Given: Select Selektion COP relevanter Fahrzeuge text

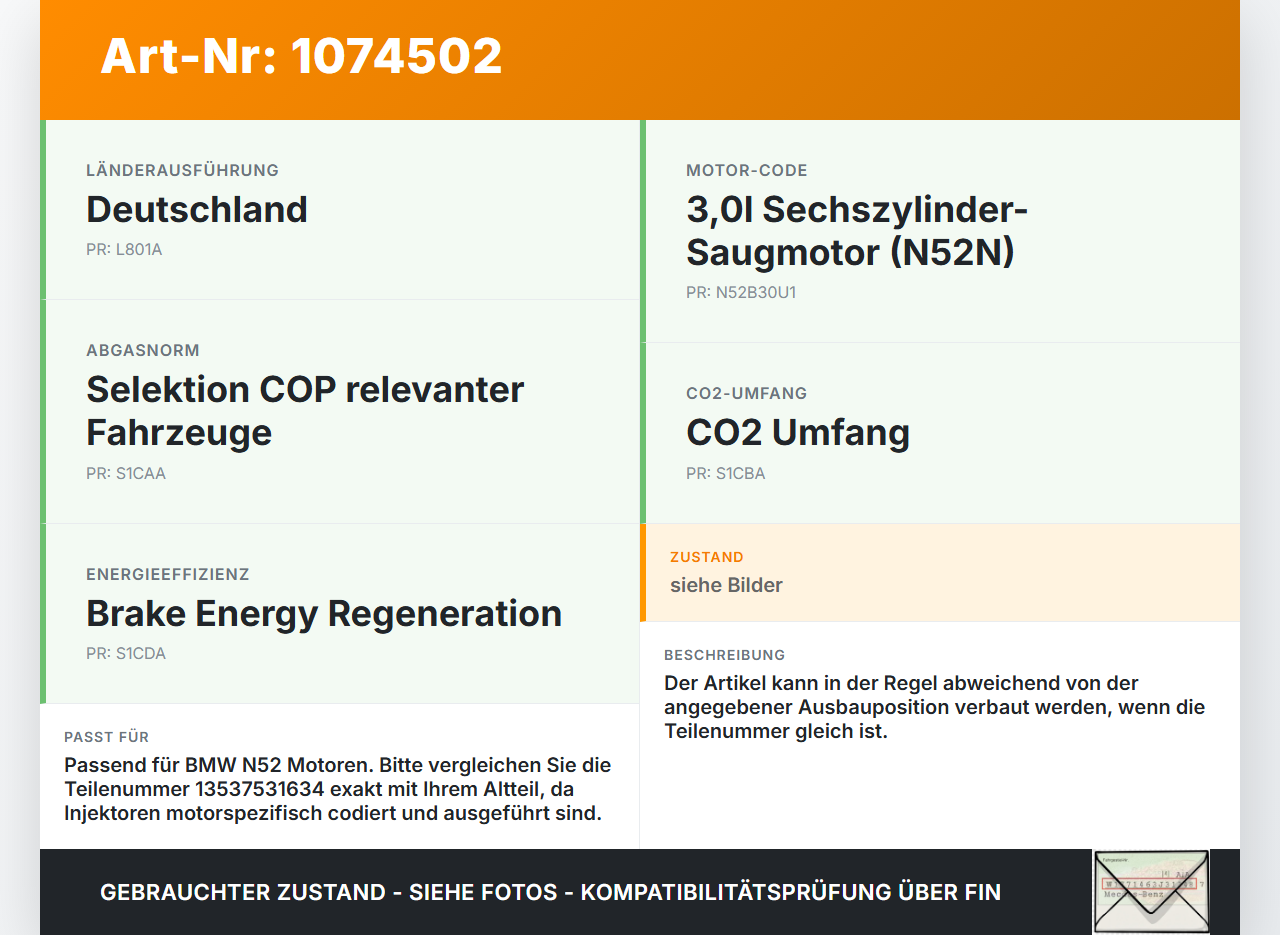Looking at the screenshot, I should coord(305,410).
